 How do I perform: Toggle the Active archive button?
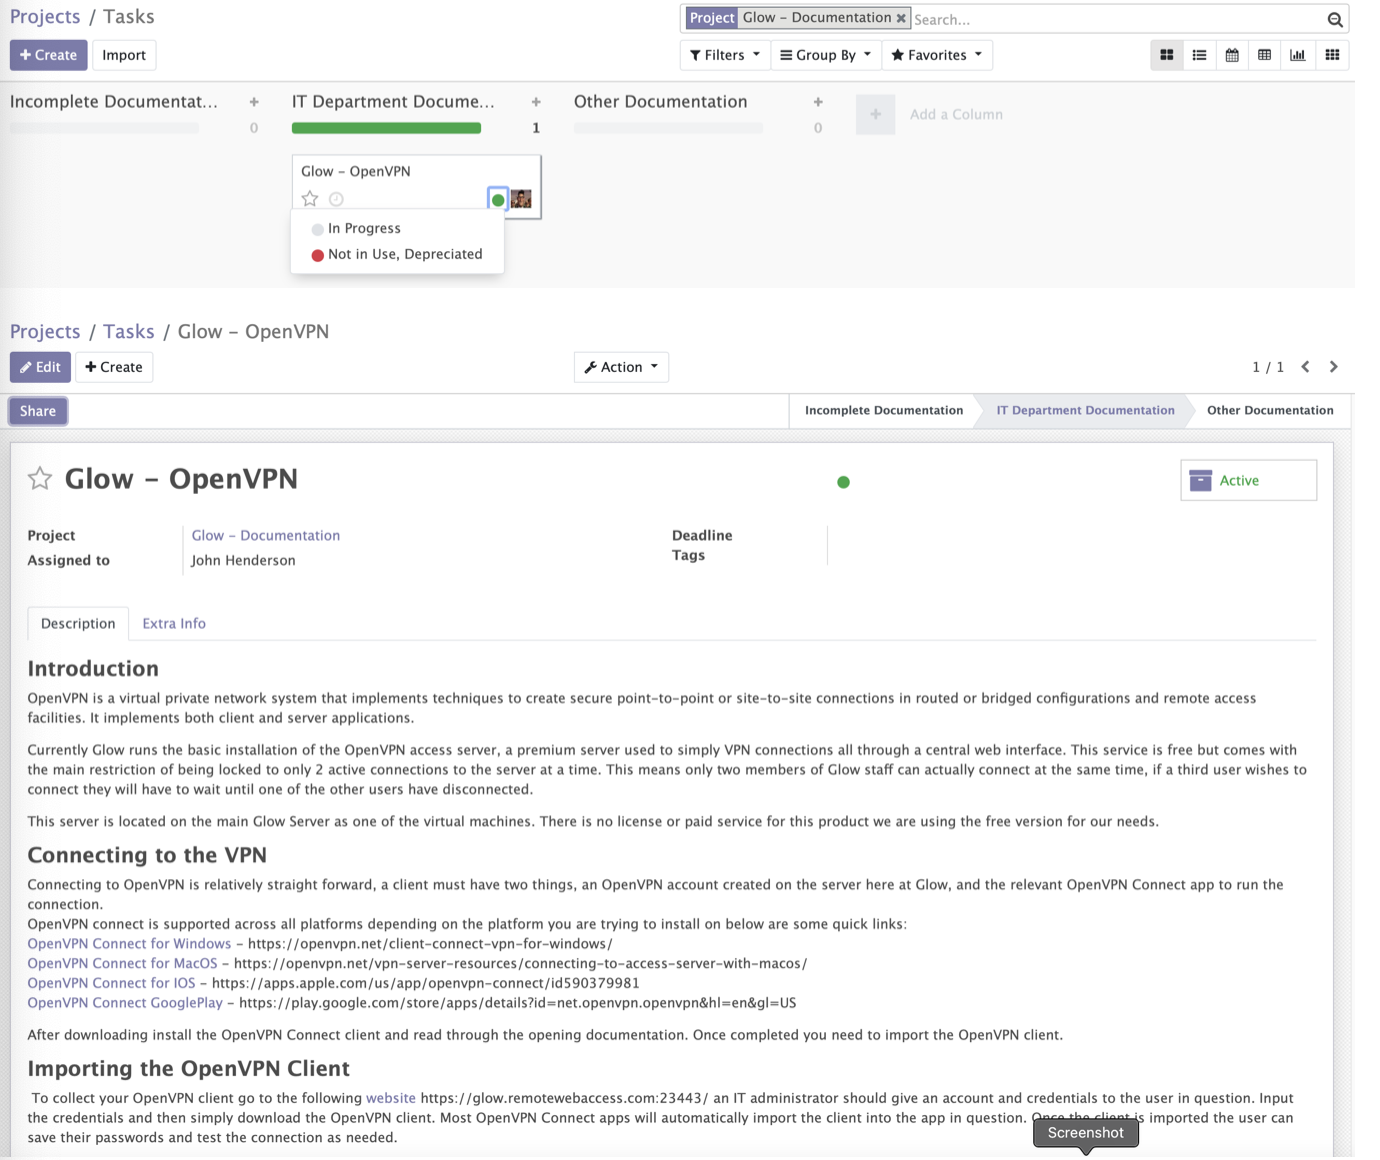click(x=1248, y=480)
